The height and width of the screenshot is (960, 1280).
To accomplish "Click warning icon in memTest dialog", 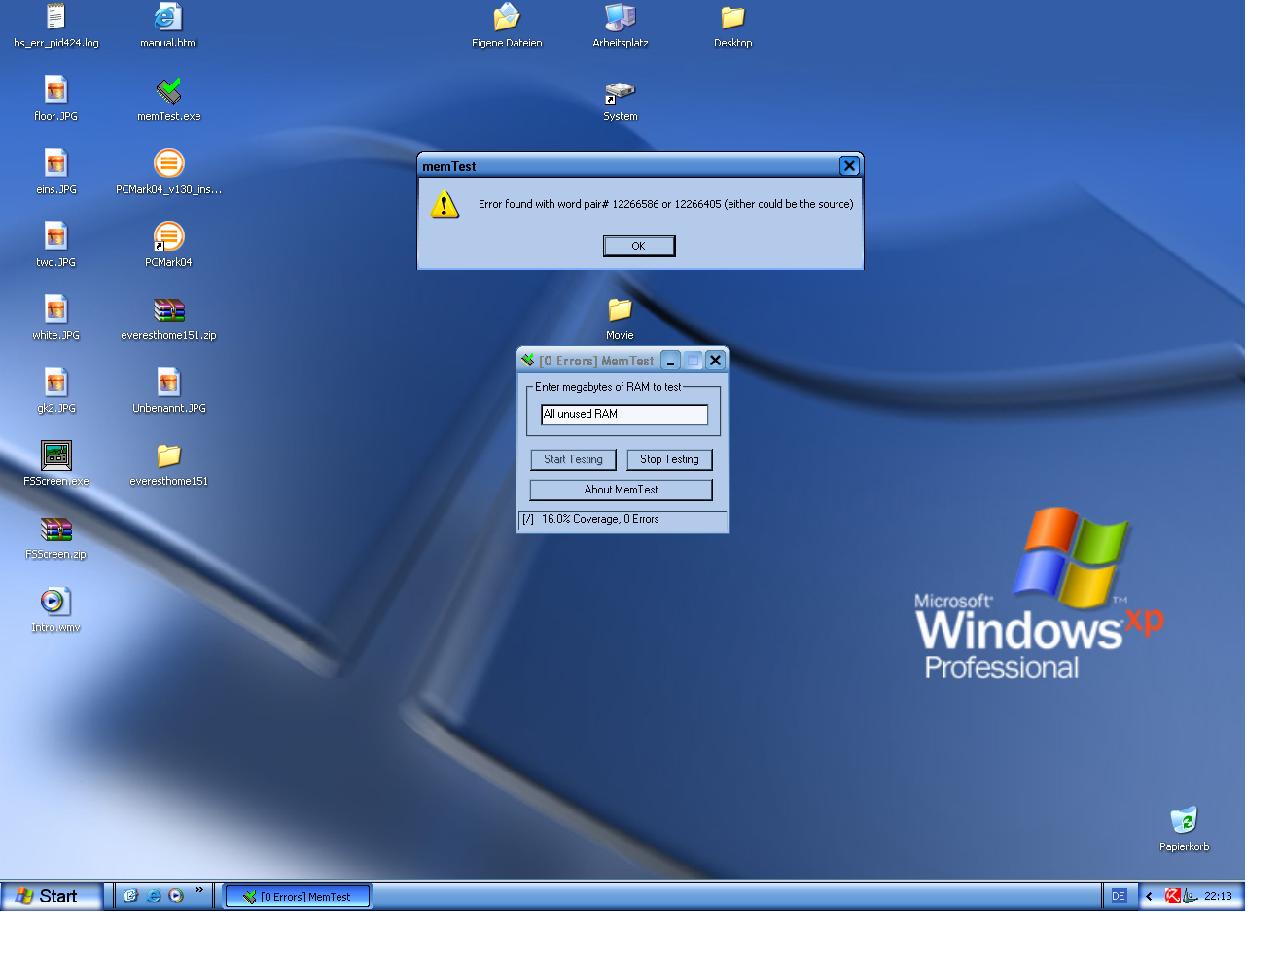I will [x=444, y=205].
